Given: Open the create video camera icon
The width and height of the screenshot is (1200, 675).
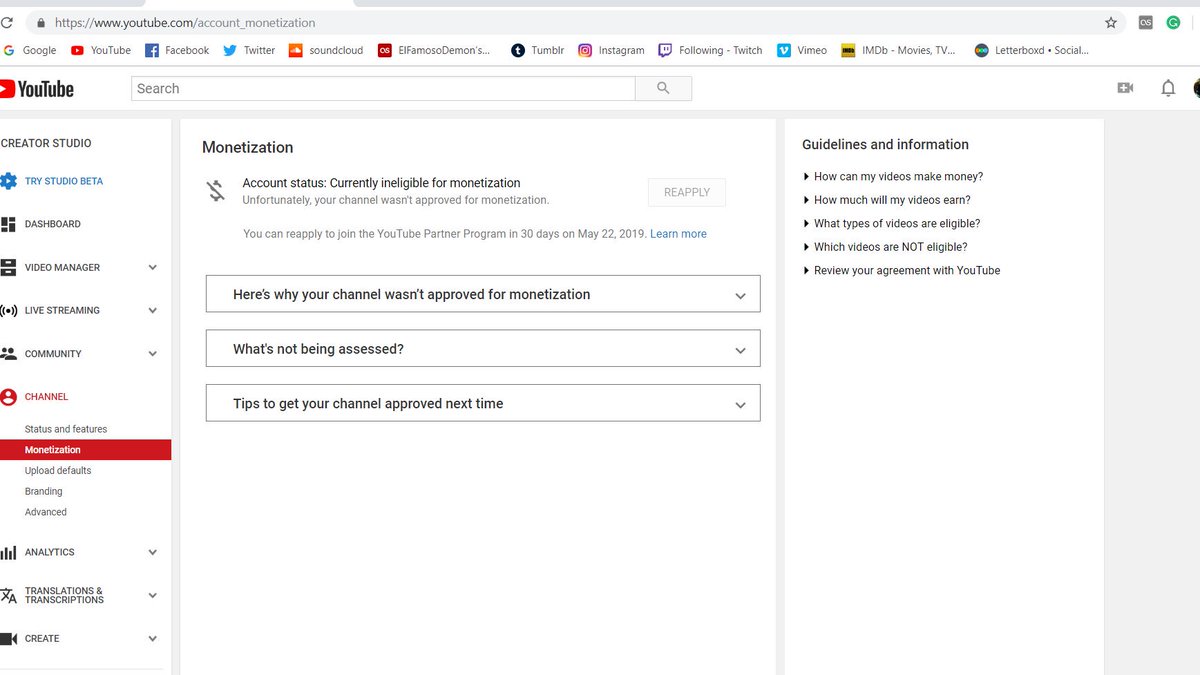Looking at the screenshot, I should pyautogui.click(x=1125, y=88).
